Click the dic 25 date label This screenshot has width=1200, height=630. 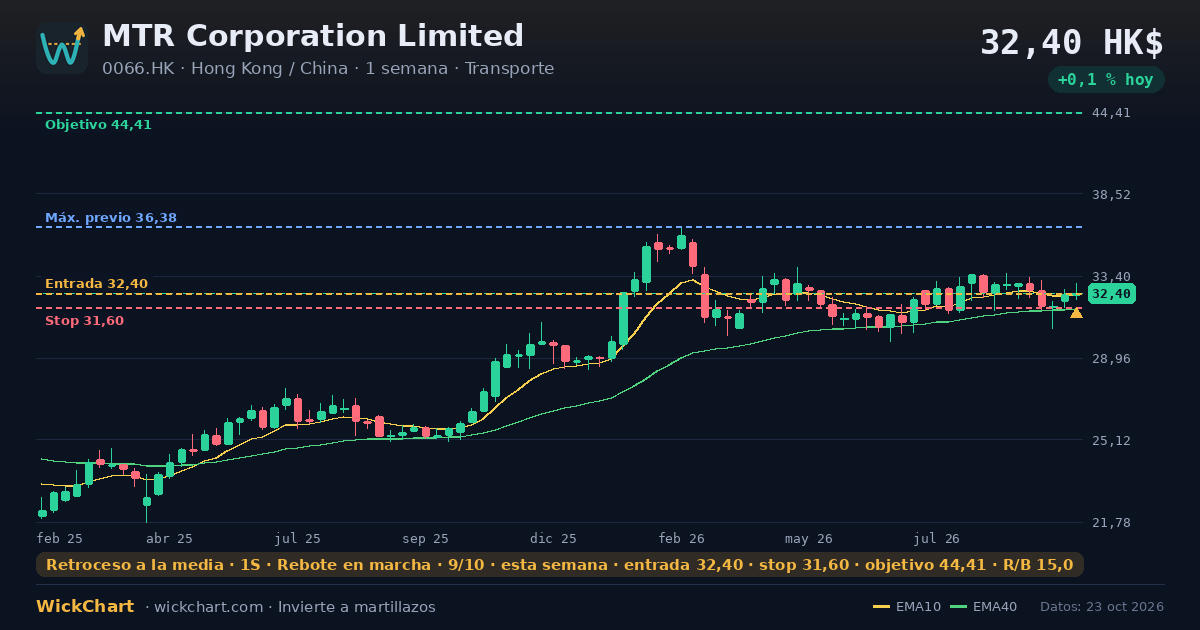click(x=553, y=538)
